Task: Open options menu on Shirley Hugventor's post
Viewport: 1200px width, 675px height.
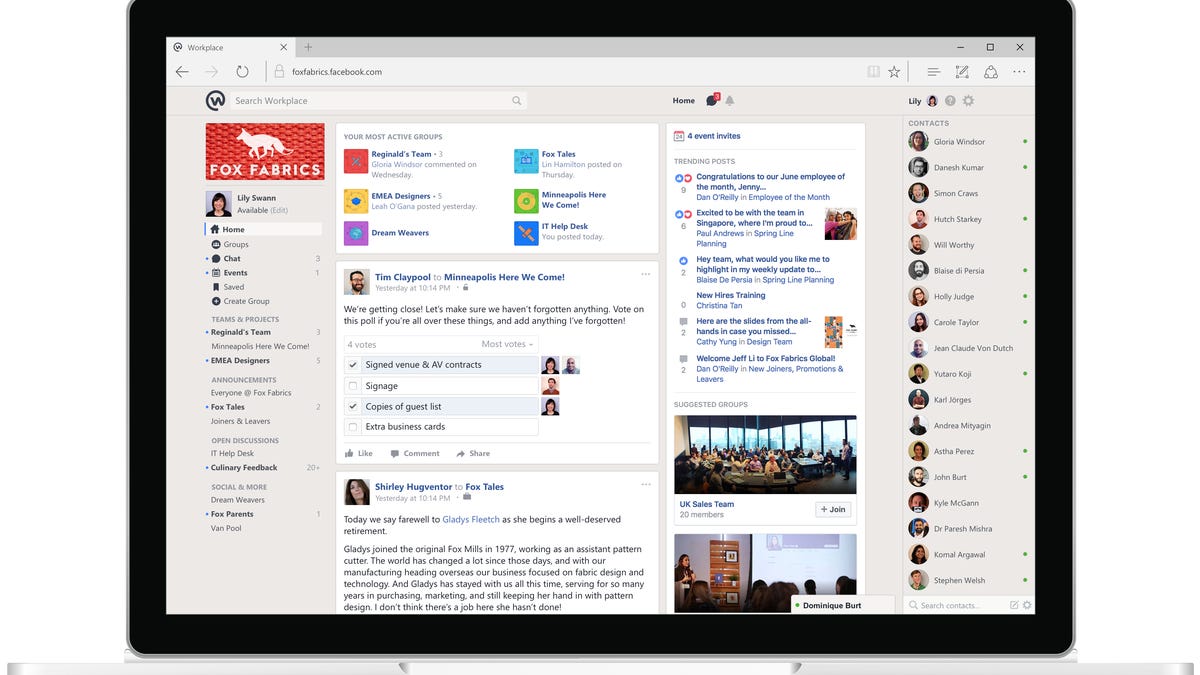Action: [645, 484]
